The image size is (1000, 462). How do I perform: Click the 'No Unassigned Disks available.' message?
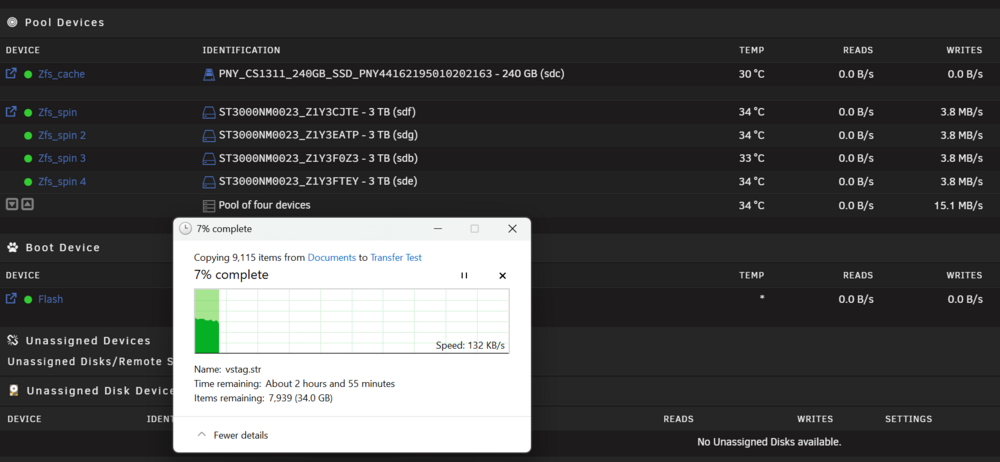click(x=769, y=442)
